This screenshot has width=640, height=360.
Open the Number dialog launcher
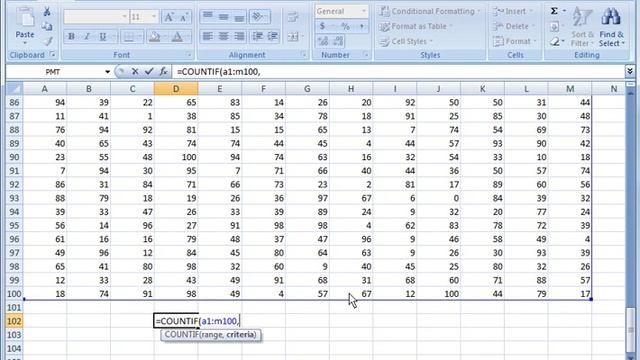point(366,54)
